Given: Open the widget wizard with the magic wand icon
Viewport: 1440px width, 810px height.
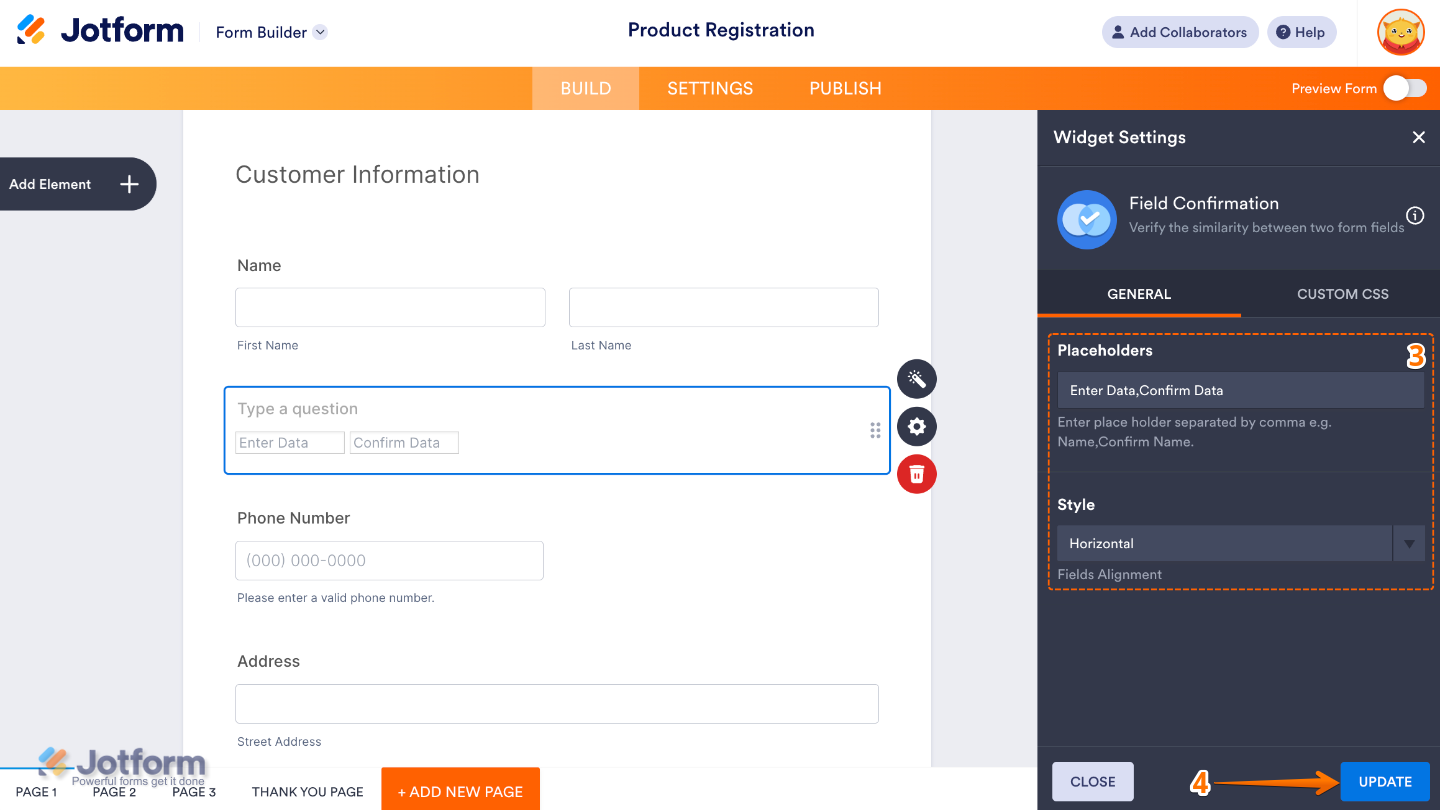Looking at the screenshot, I should click(x=916, y=379).
